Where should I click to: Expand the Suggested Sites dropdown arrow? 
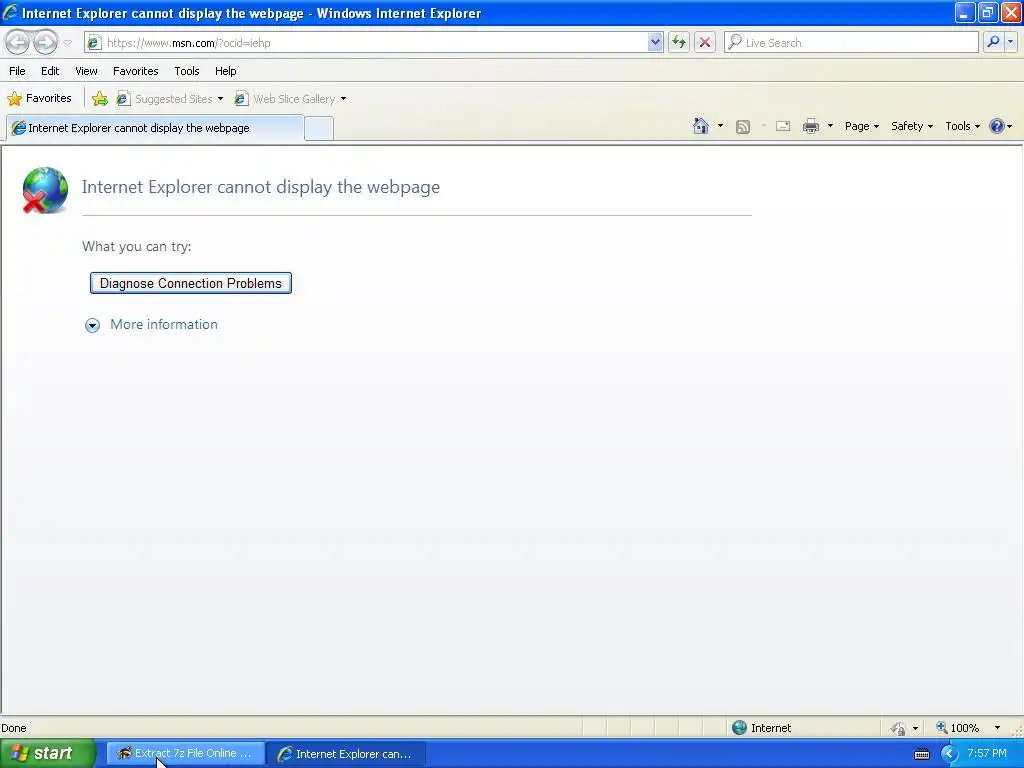pyautogui.click(x=220, y=99)
